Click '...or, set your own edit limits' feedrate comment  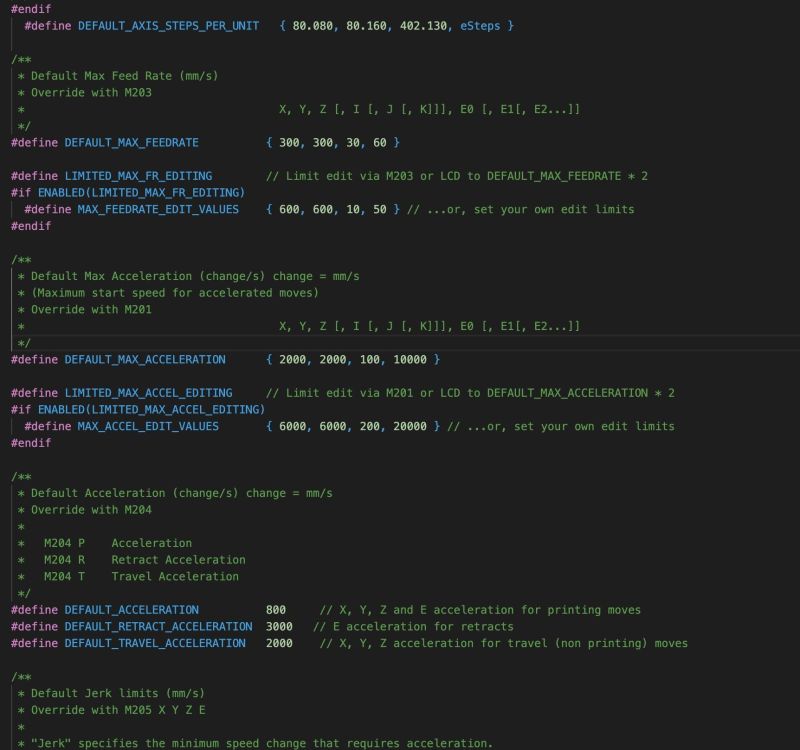point(520,210)
